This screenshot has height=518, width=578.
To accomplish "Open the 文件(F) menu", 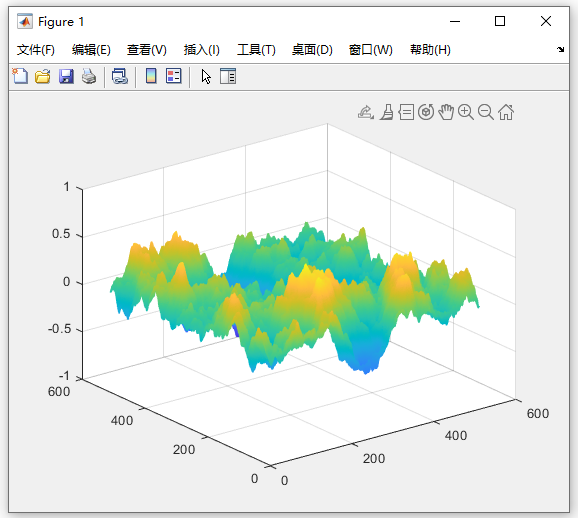I will pyautogui.click(x=36, y=50).
